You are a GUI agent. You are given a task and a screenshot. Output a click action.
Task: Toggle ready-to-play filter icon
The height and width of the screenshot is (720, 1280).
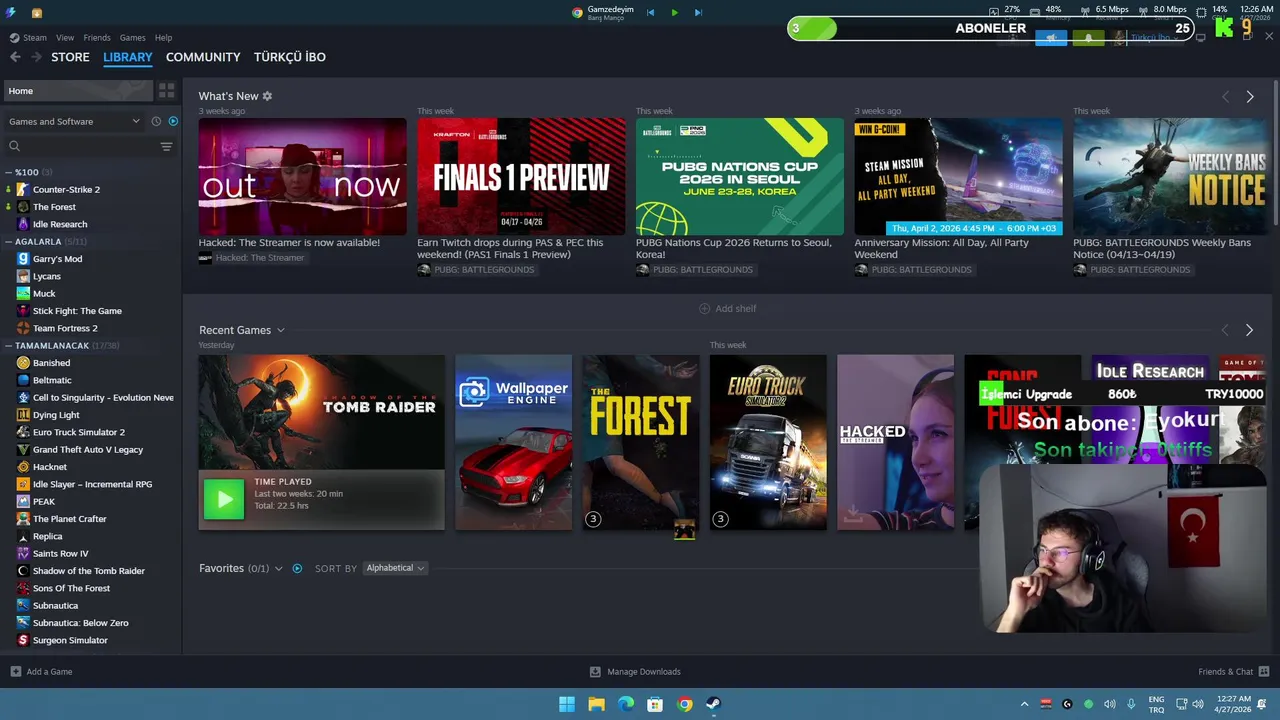[x=173, y=121]
